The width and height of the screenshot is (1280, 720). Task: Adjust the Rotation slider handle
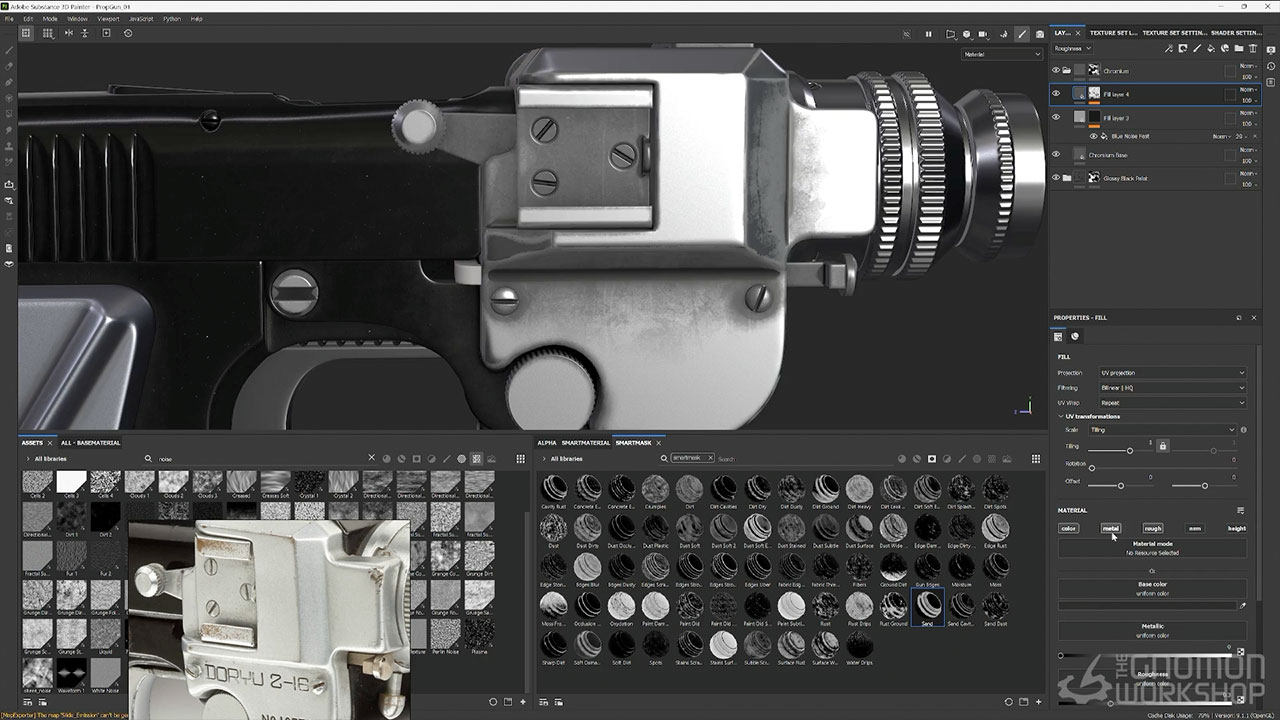[x=1091, y=467]
